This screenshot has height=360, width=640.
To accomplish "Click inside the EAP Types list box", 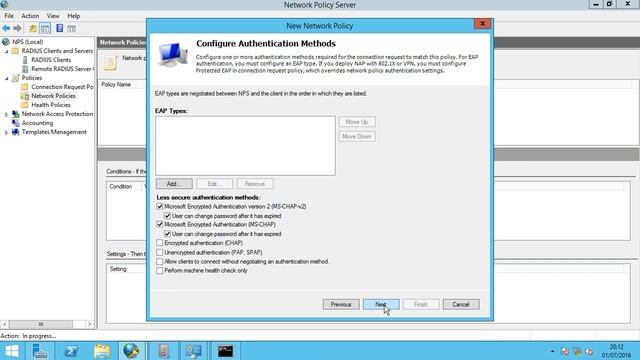I will click(x=245, y=146).
